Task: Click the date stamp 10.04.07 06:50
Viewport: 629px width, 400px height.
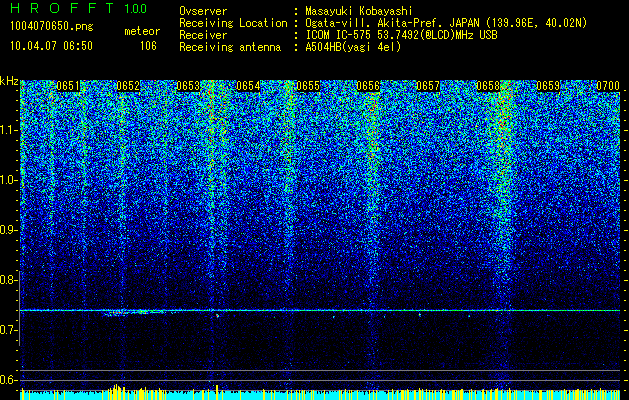Action: [x=51, y=46]
